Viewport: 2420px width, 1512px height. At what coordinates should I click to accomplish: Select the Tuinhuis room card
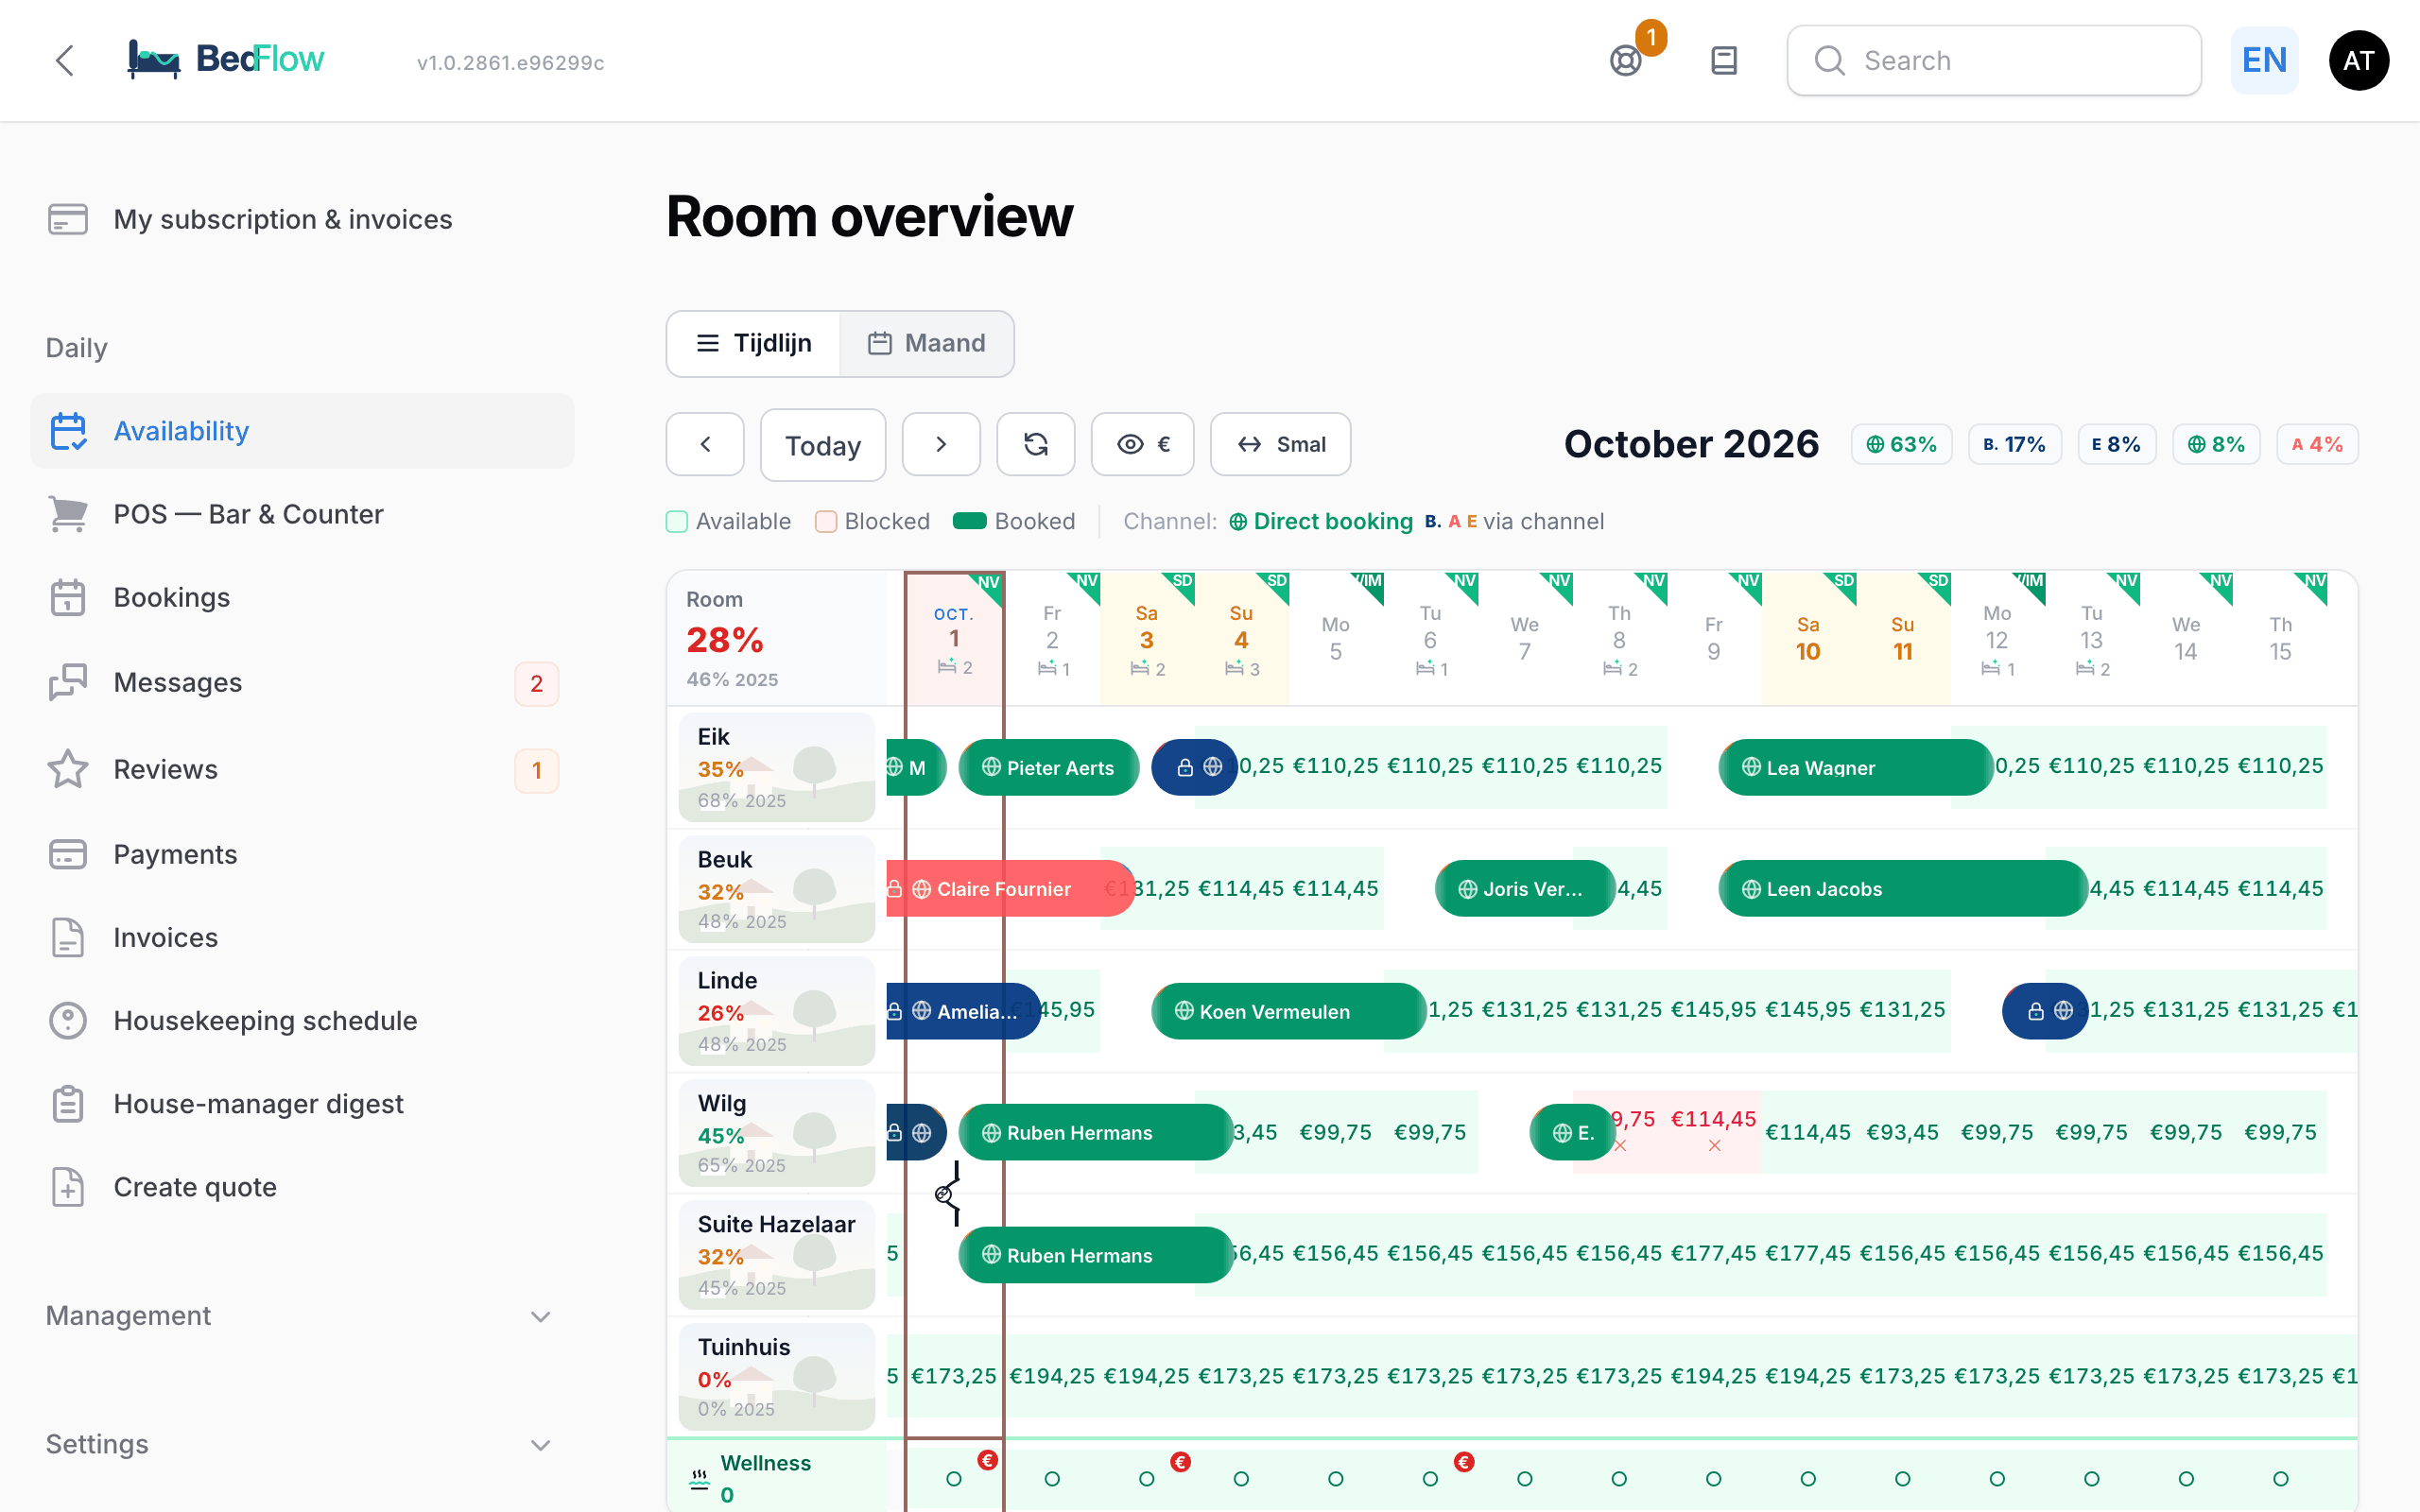pyautogui.click(x=777, y=1376)
